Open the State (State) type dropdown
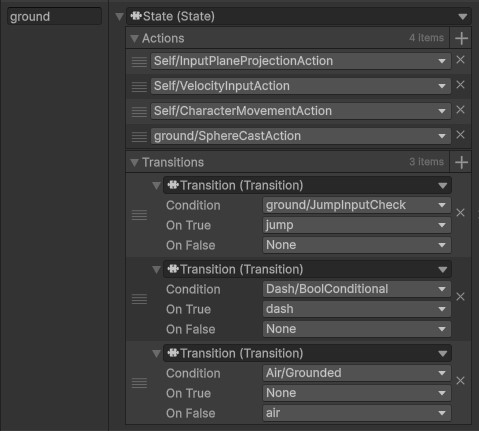This screenshot has width=479, height=431. [299, 16]
